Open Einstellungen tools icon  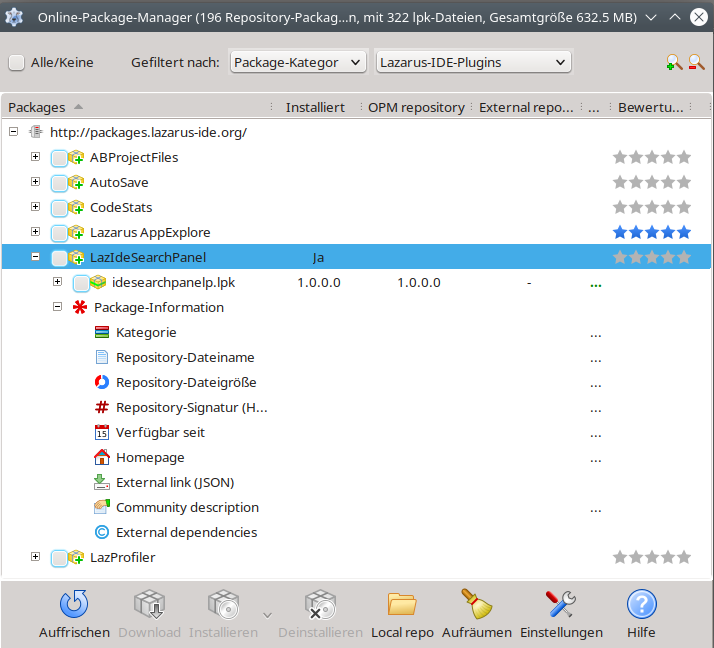(561, 604)
